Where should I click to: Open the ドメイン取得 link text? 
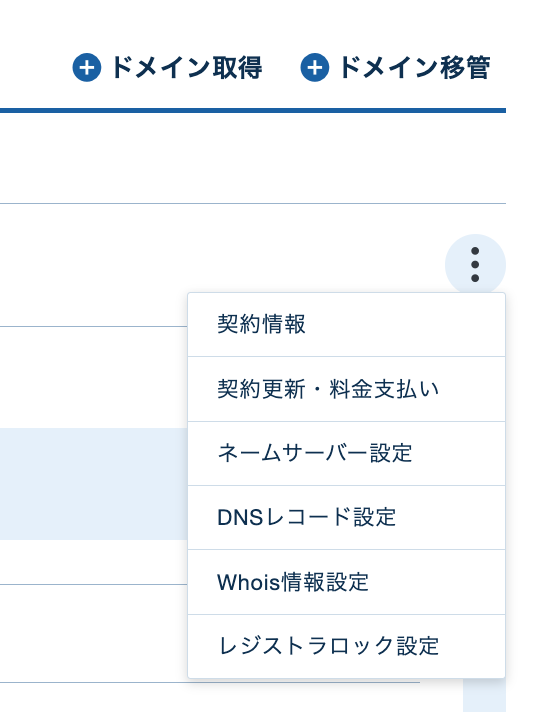coord(187,68)
